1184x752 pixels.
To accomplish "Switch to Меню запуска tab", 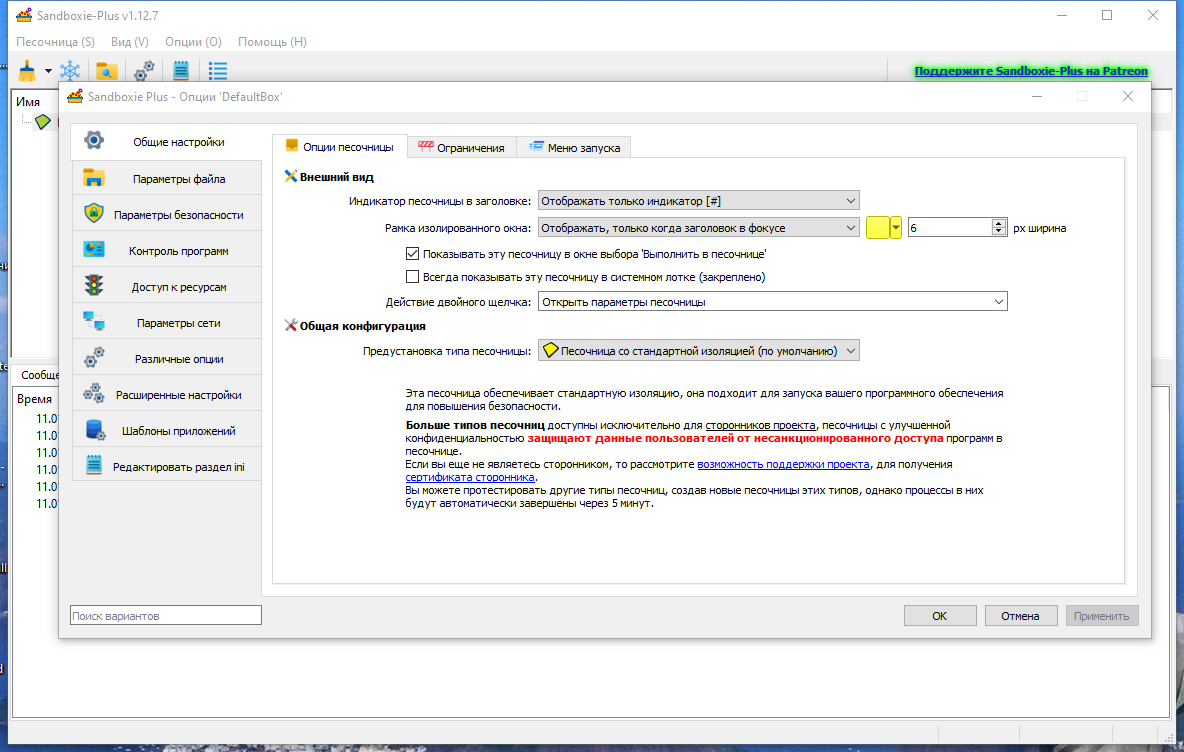I will coord(574,147).
